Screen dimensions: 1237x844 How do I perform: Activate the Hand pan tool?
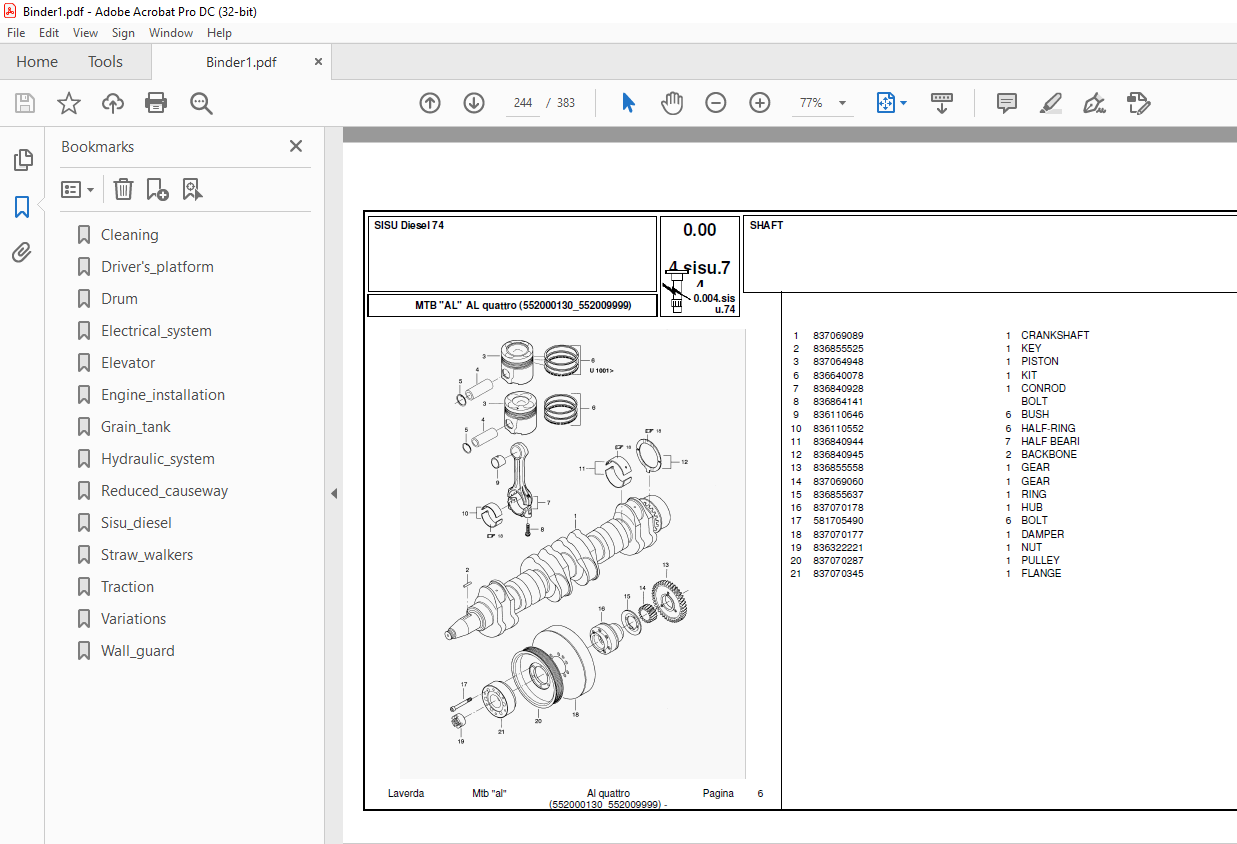tap(672, 103)
